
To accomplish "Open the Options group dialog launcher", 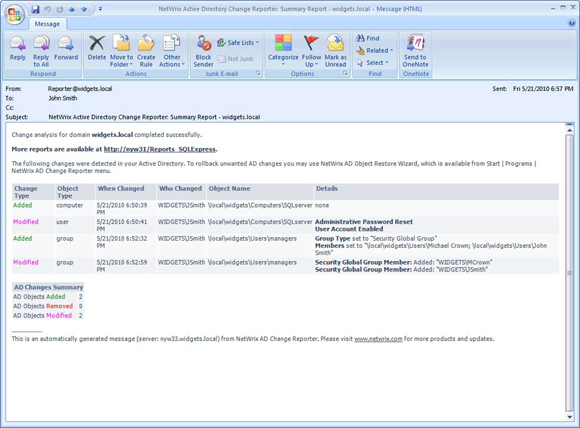I will tap(345, 74).
